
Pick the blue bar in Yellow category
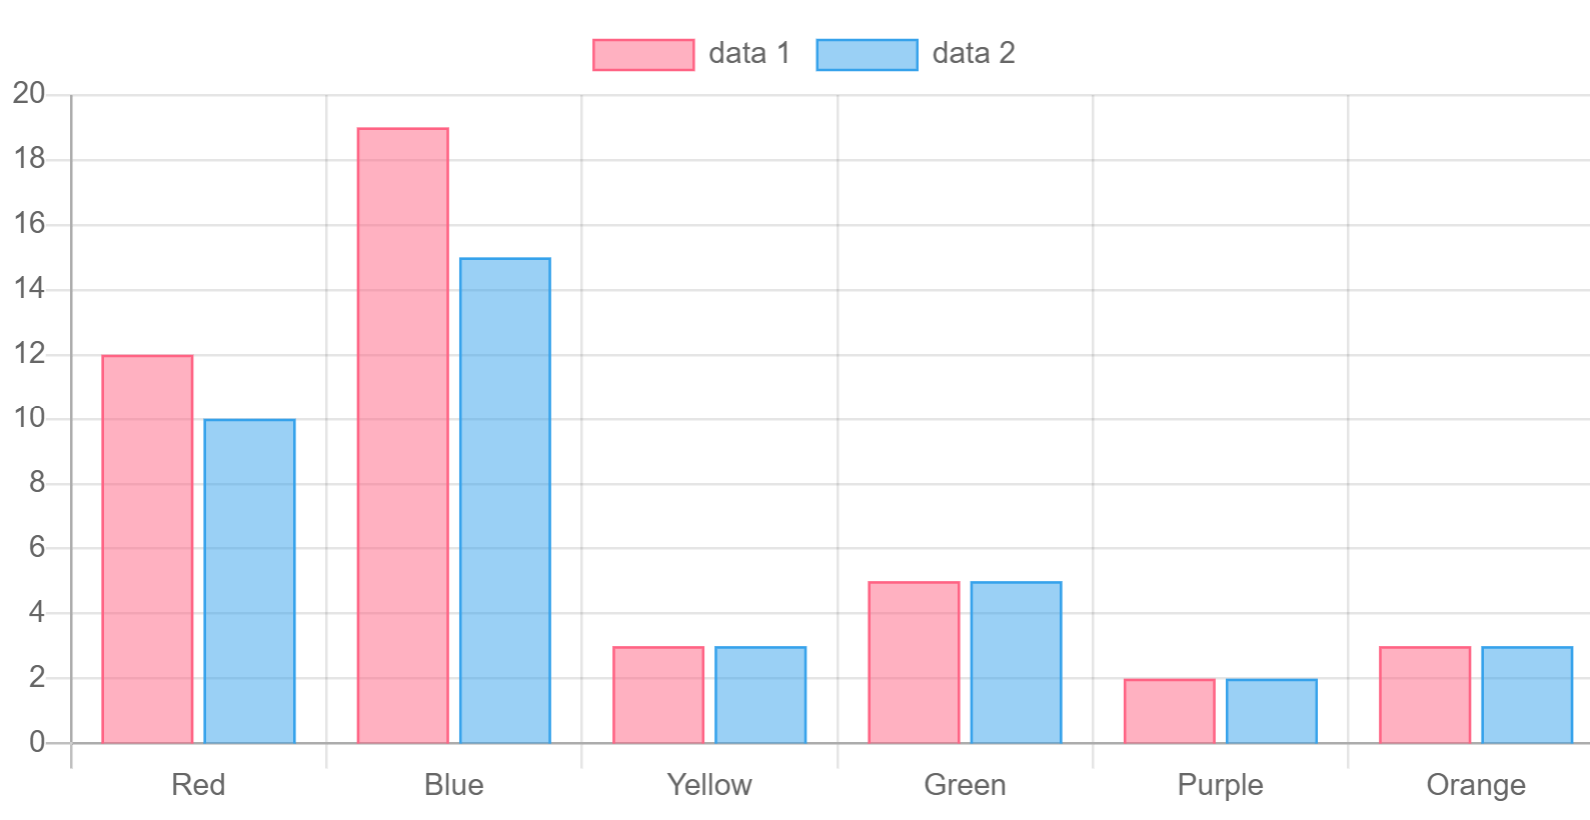coord(760,695)
